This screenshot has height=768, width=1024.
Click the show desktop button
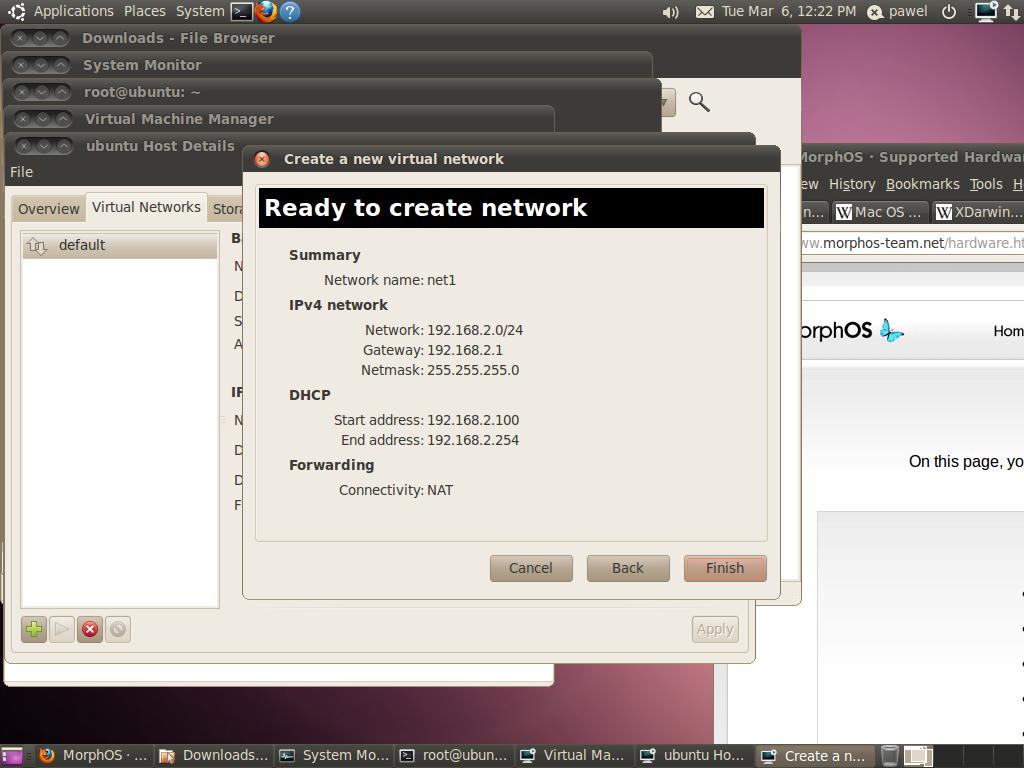[x=12, y=756]
